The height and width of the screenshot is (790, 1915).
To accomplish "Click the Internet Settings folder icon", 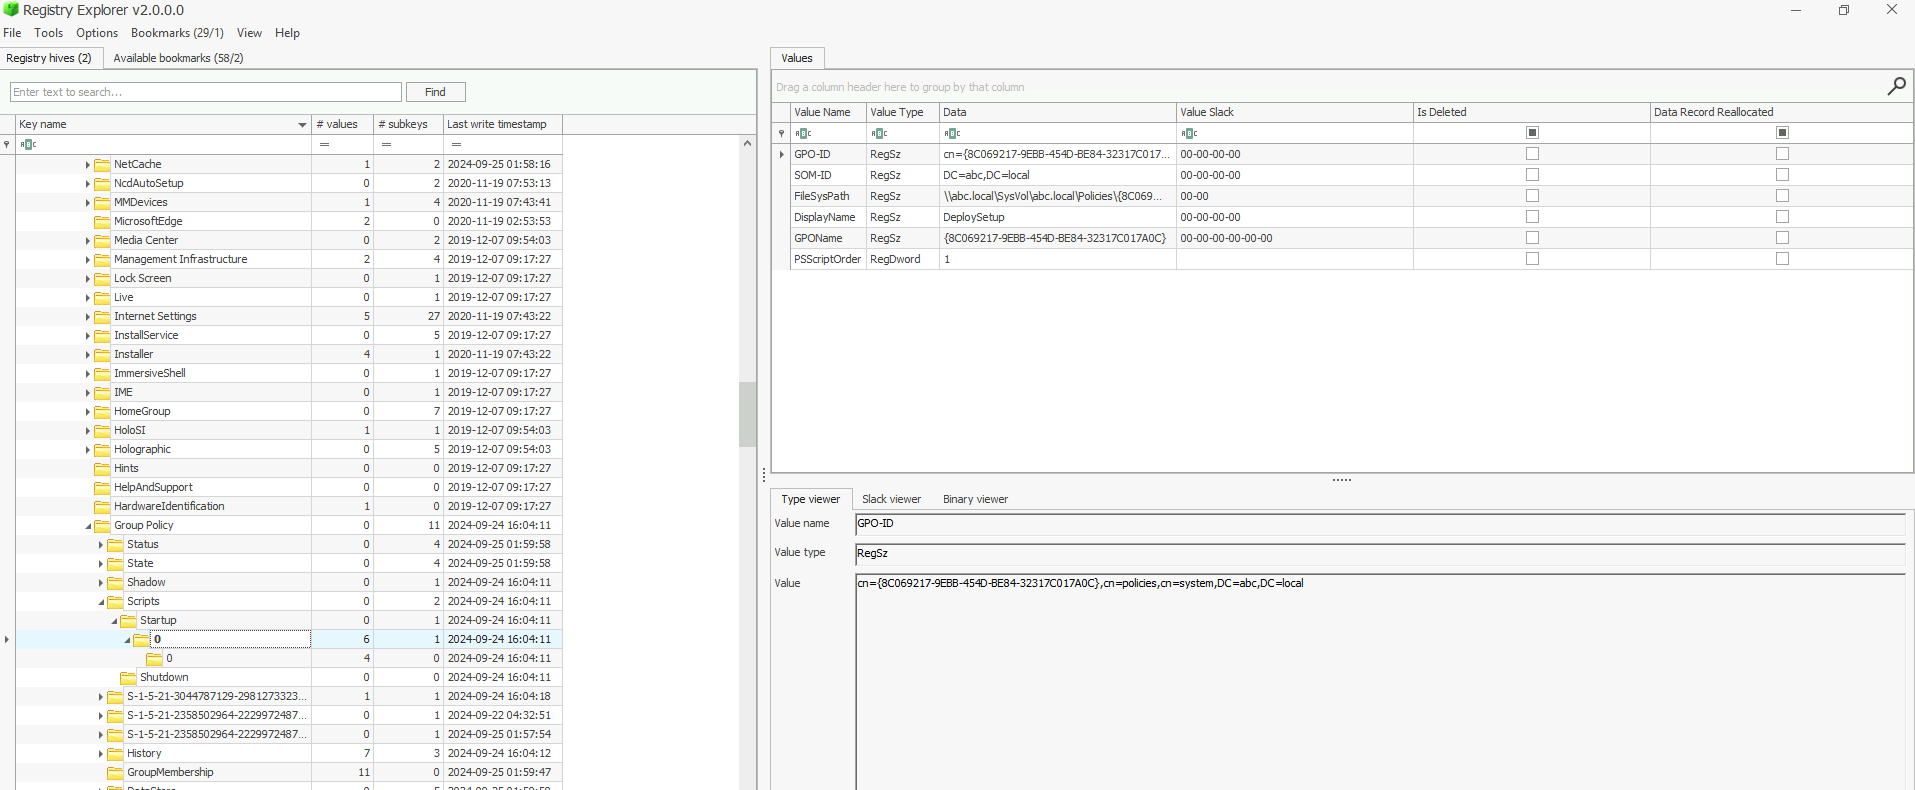I will click(102, 316).
